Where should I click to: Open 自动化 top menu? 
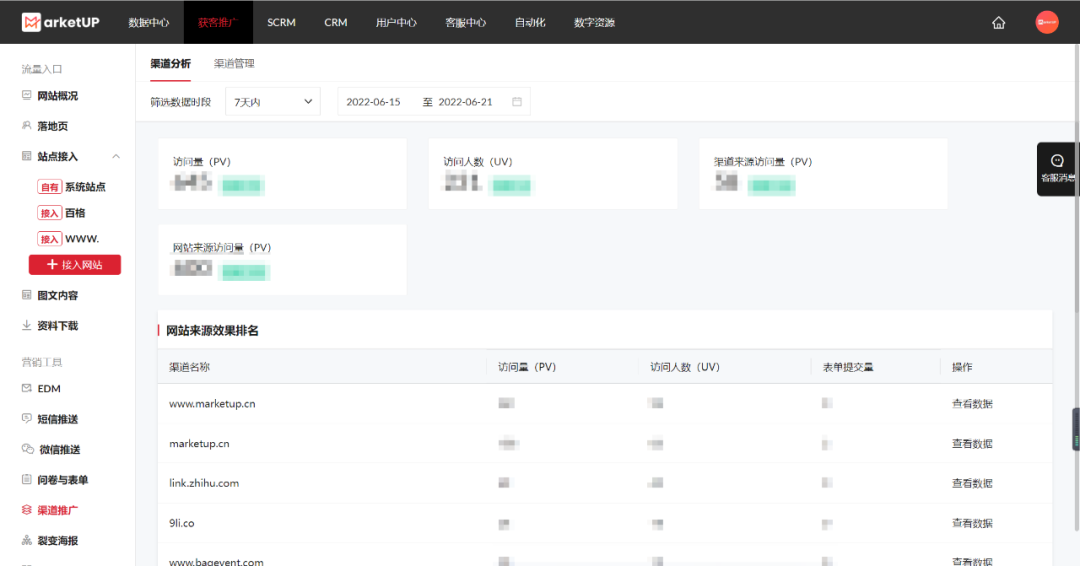tap(530, 23)
